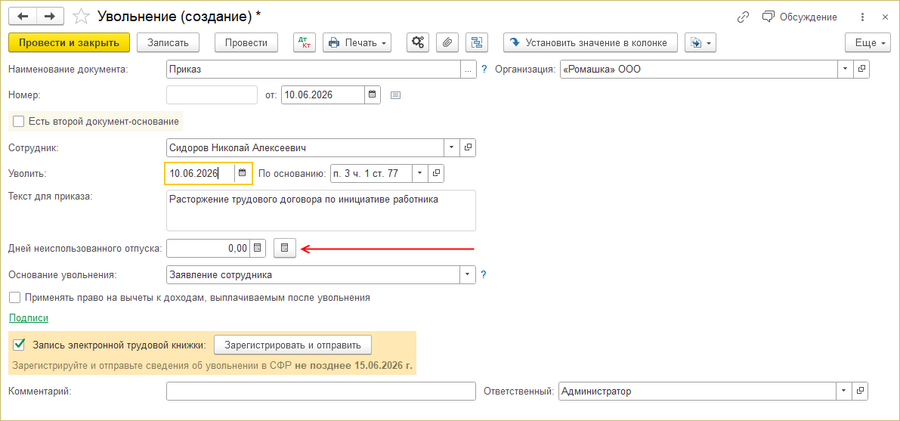Image resolution: width=900 pixels, height=421 pixels.
Task: Open calendar for document date
Action: [372, 95]
